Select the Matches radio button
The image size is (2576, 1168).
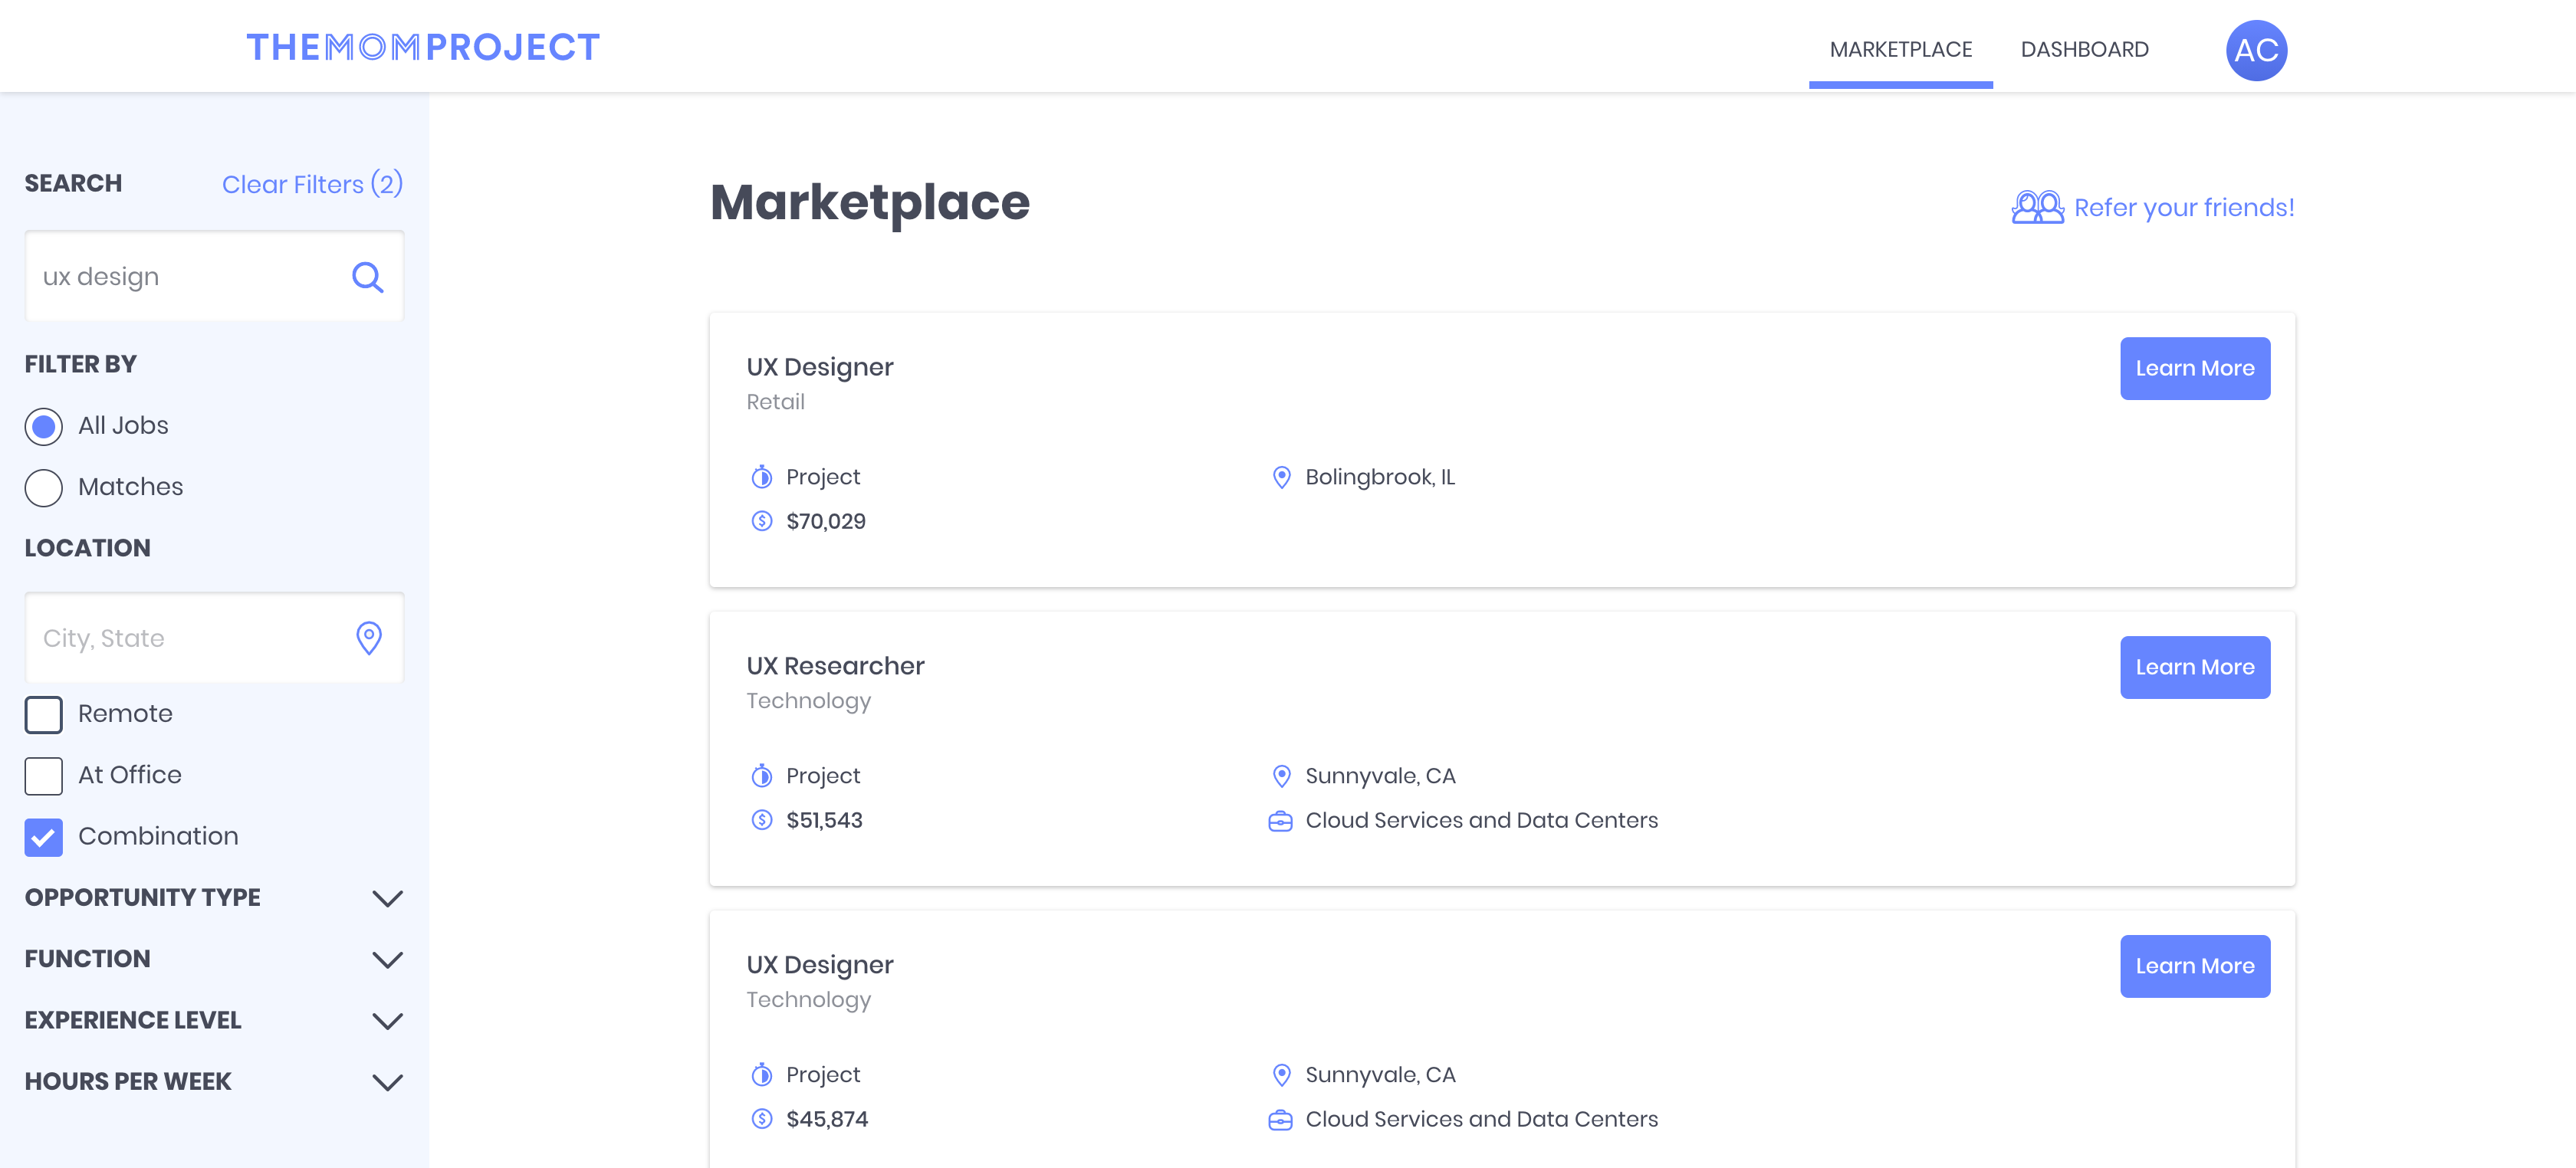click(44, 488)
